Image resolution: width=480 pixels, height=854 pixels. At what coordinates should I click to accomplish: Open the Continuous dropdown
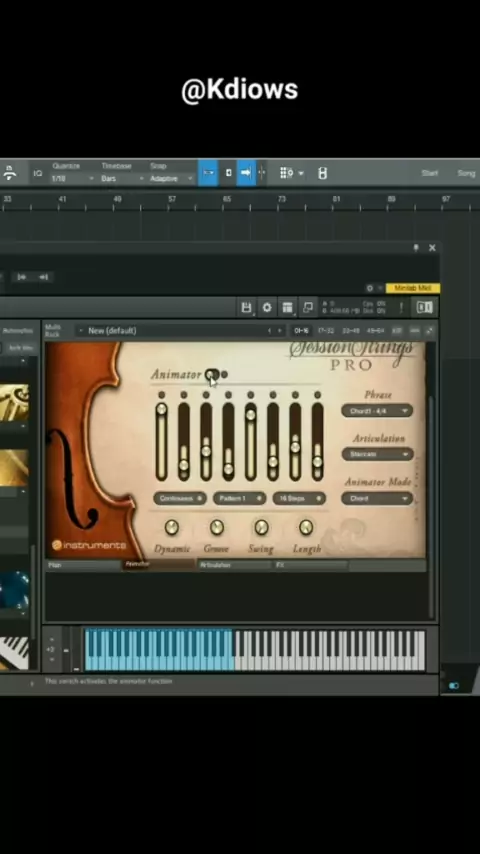(x=180, y=498)
